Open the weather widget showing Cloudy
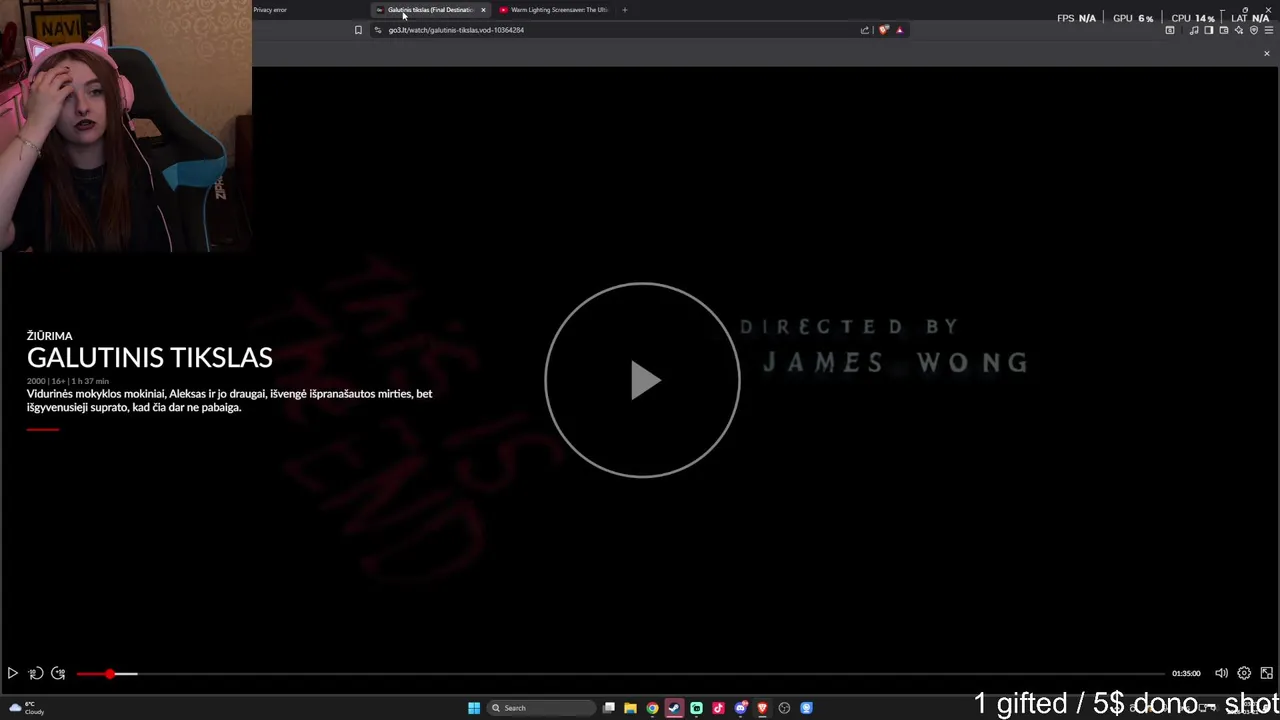Viewport: 1280px width, 720px height. tap(27, 708)
